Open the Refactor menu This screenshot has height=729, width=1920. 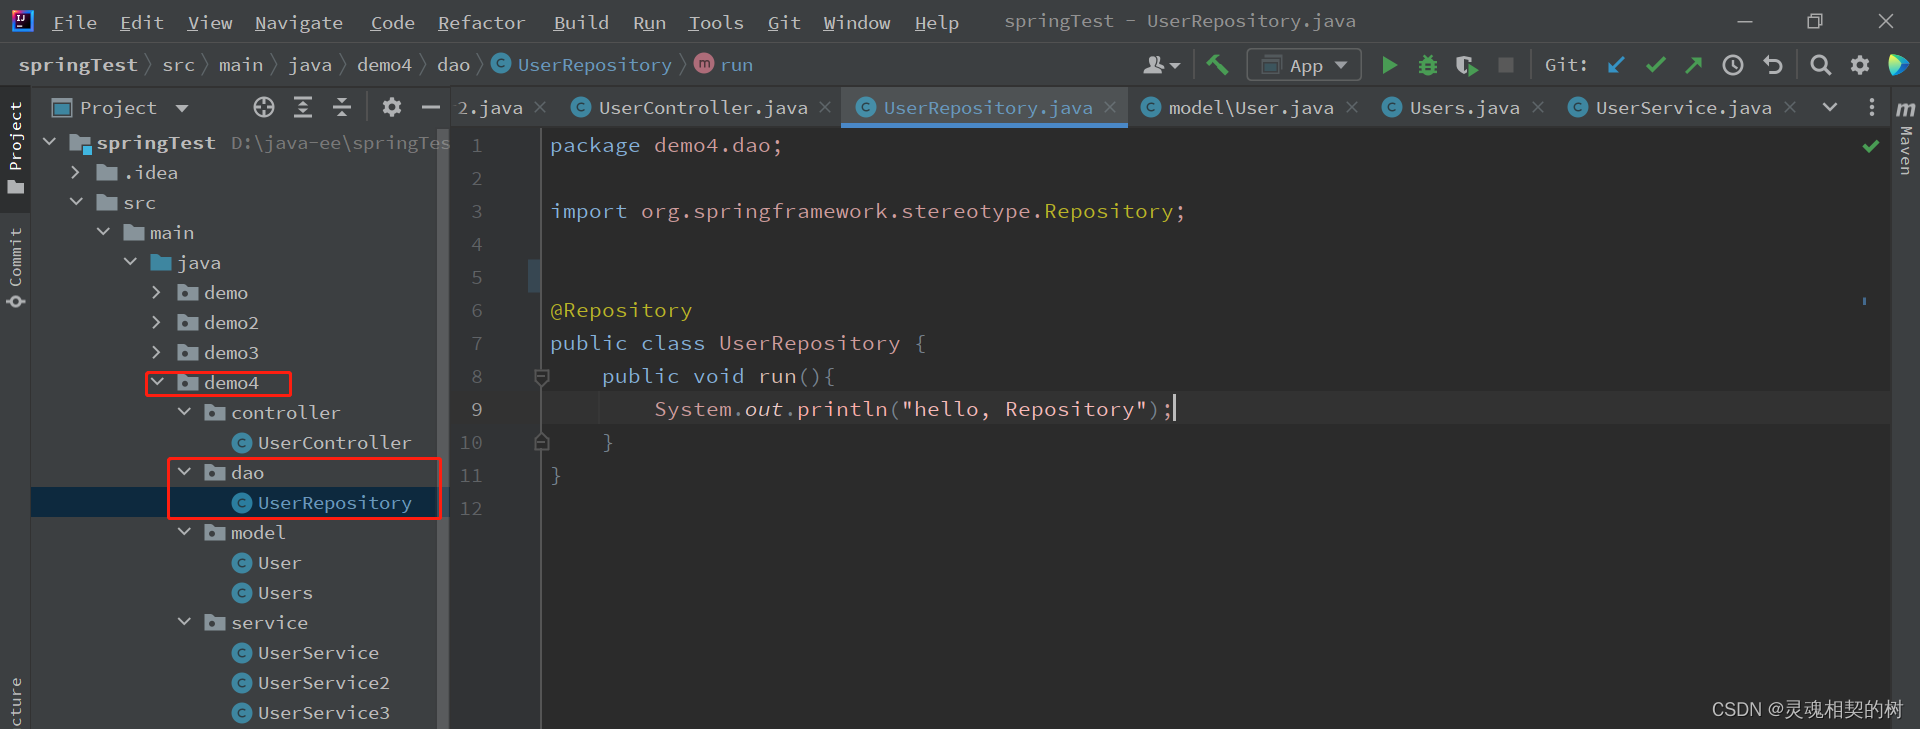[481, 22]
